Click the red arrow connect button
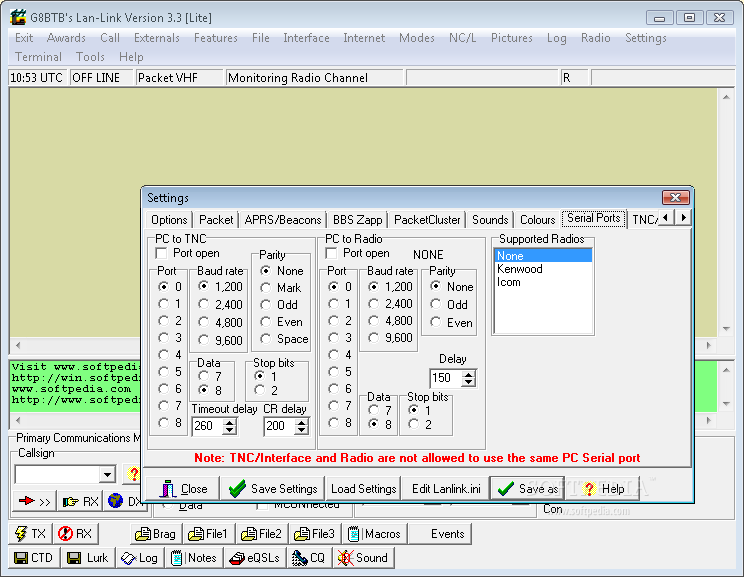This screenshot has height=577, width=744. coord(34,501)
